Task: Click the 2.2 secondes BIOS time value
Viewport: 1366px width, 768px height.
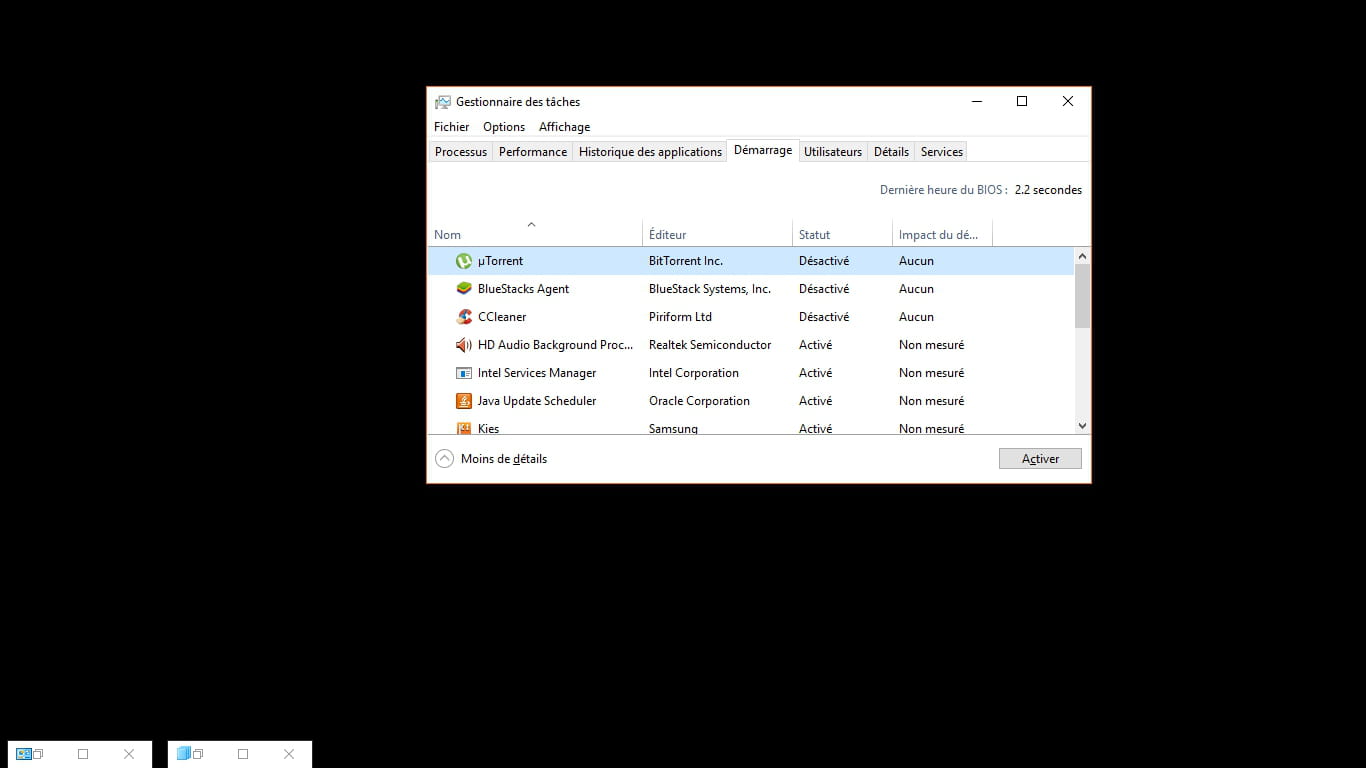Action: coord(1048,190)
